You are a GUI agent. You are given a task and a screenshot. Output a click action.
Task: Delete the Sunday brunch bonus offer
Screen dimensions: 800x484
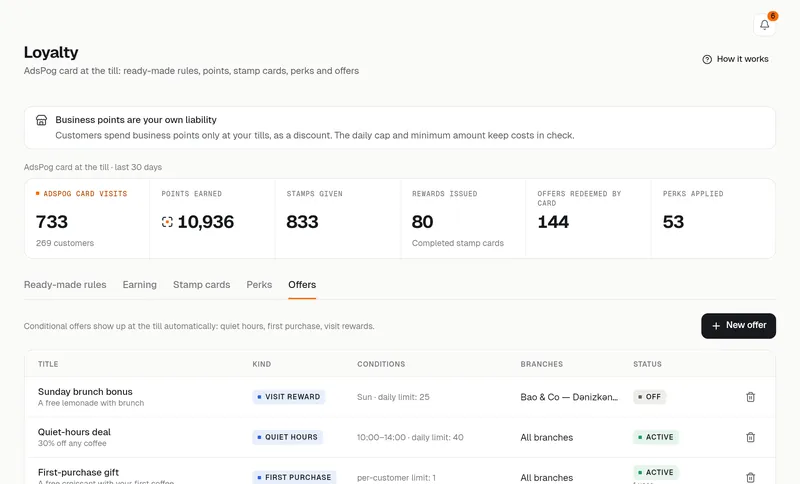[750, 397]
